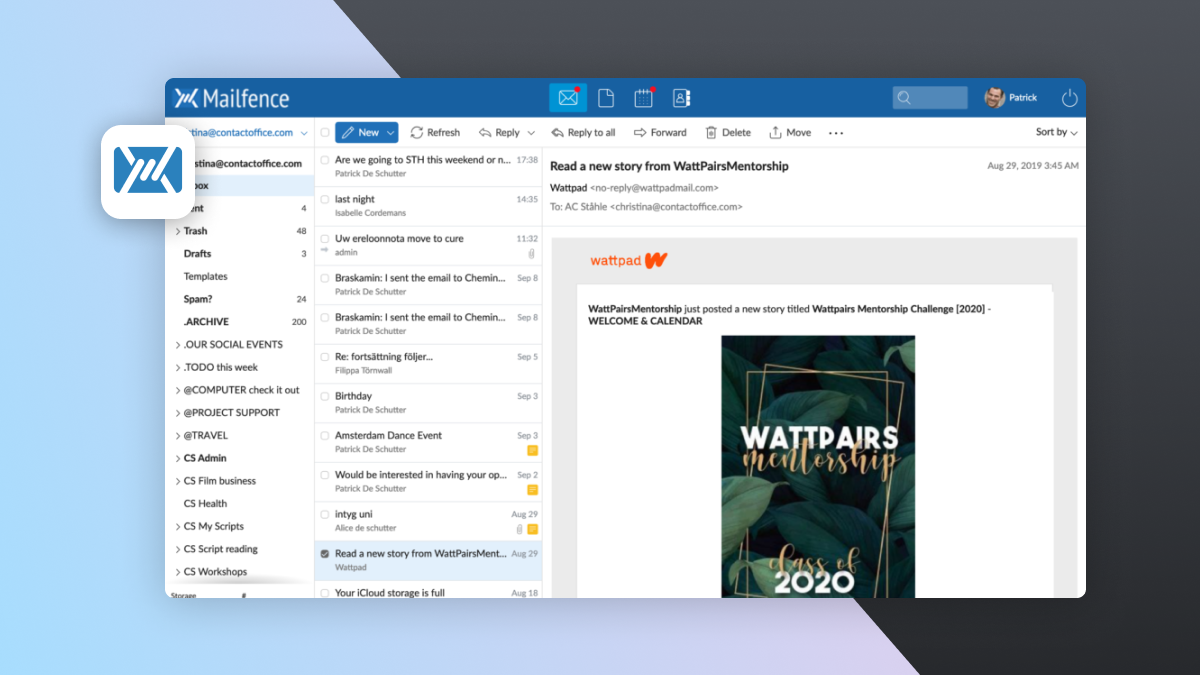
Task: Check the 'intyg uni' email checkbox
Action: point(325,514)
